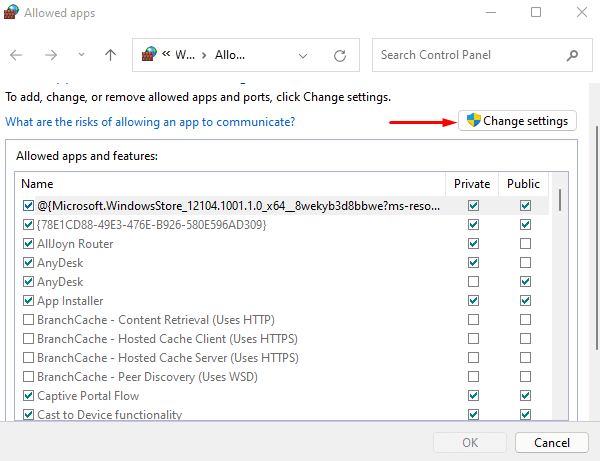Toggle Public for Microsoft.WindowsStore row

(x=525, y=206)
